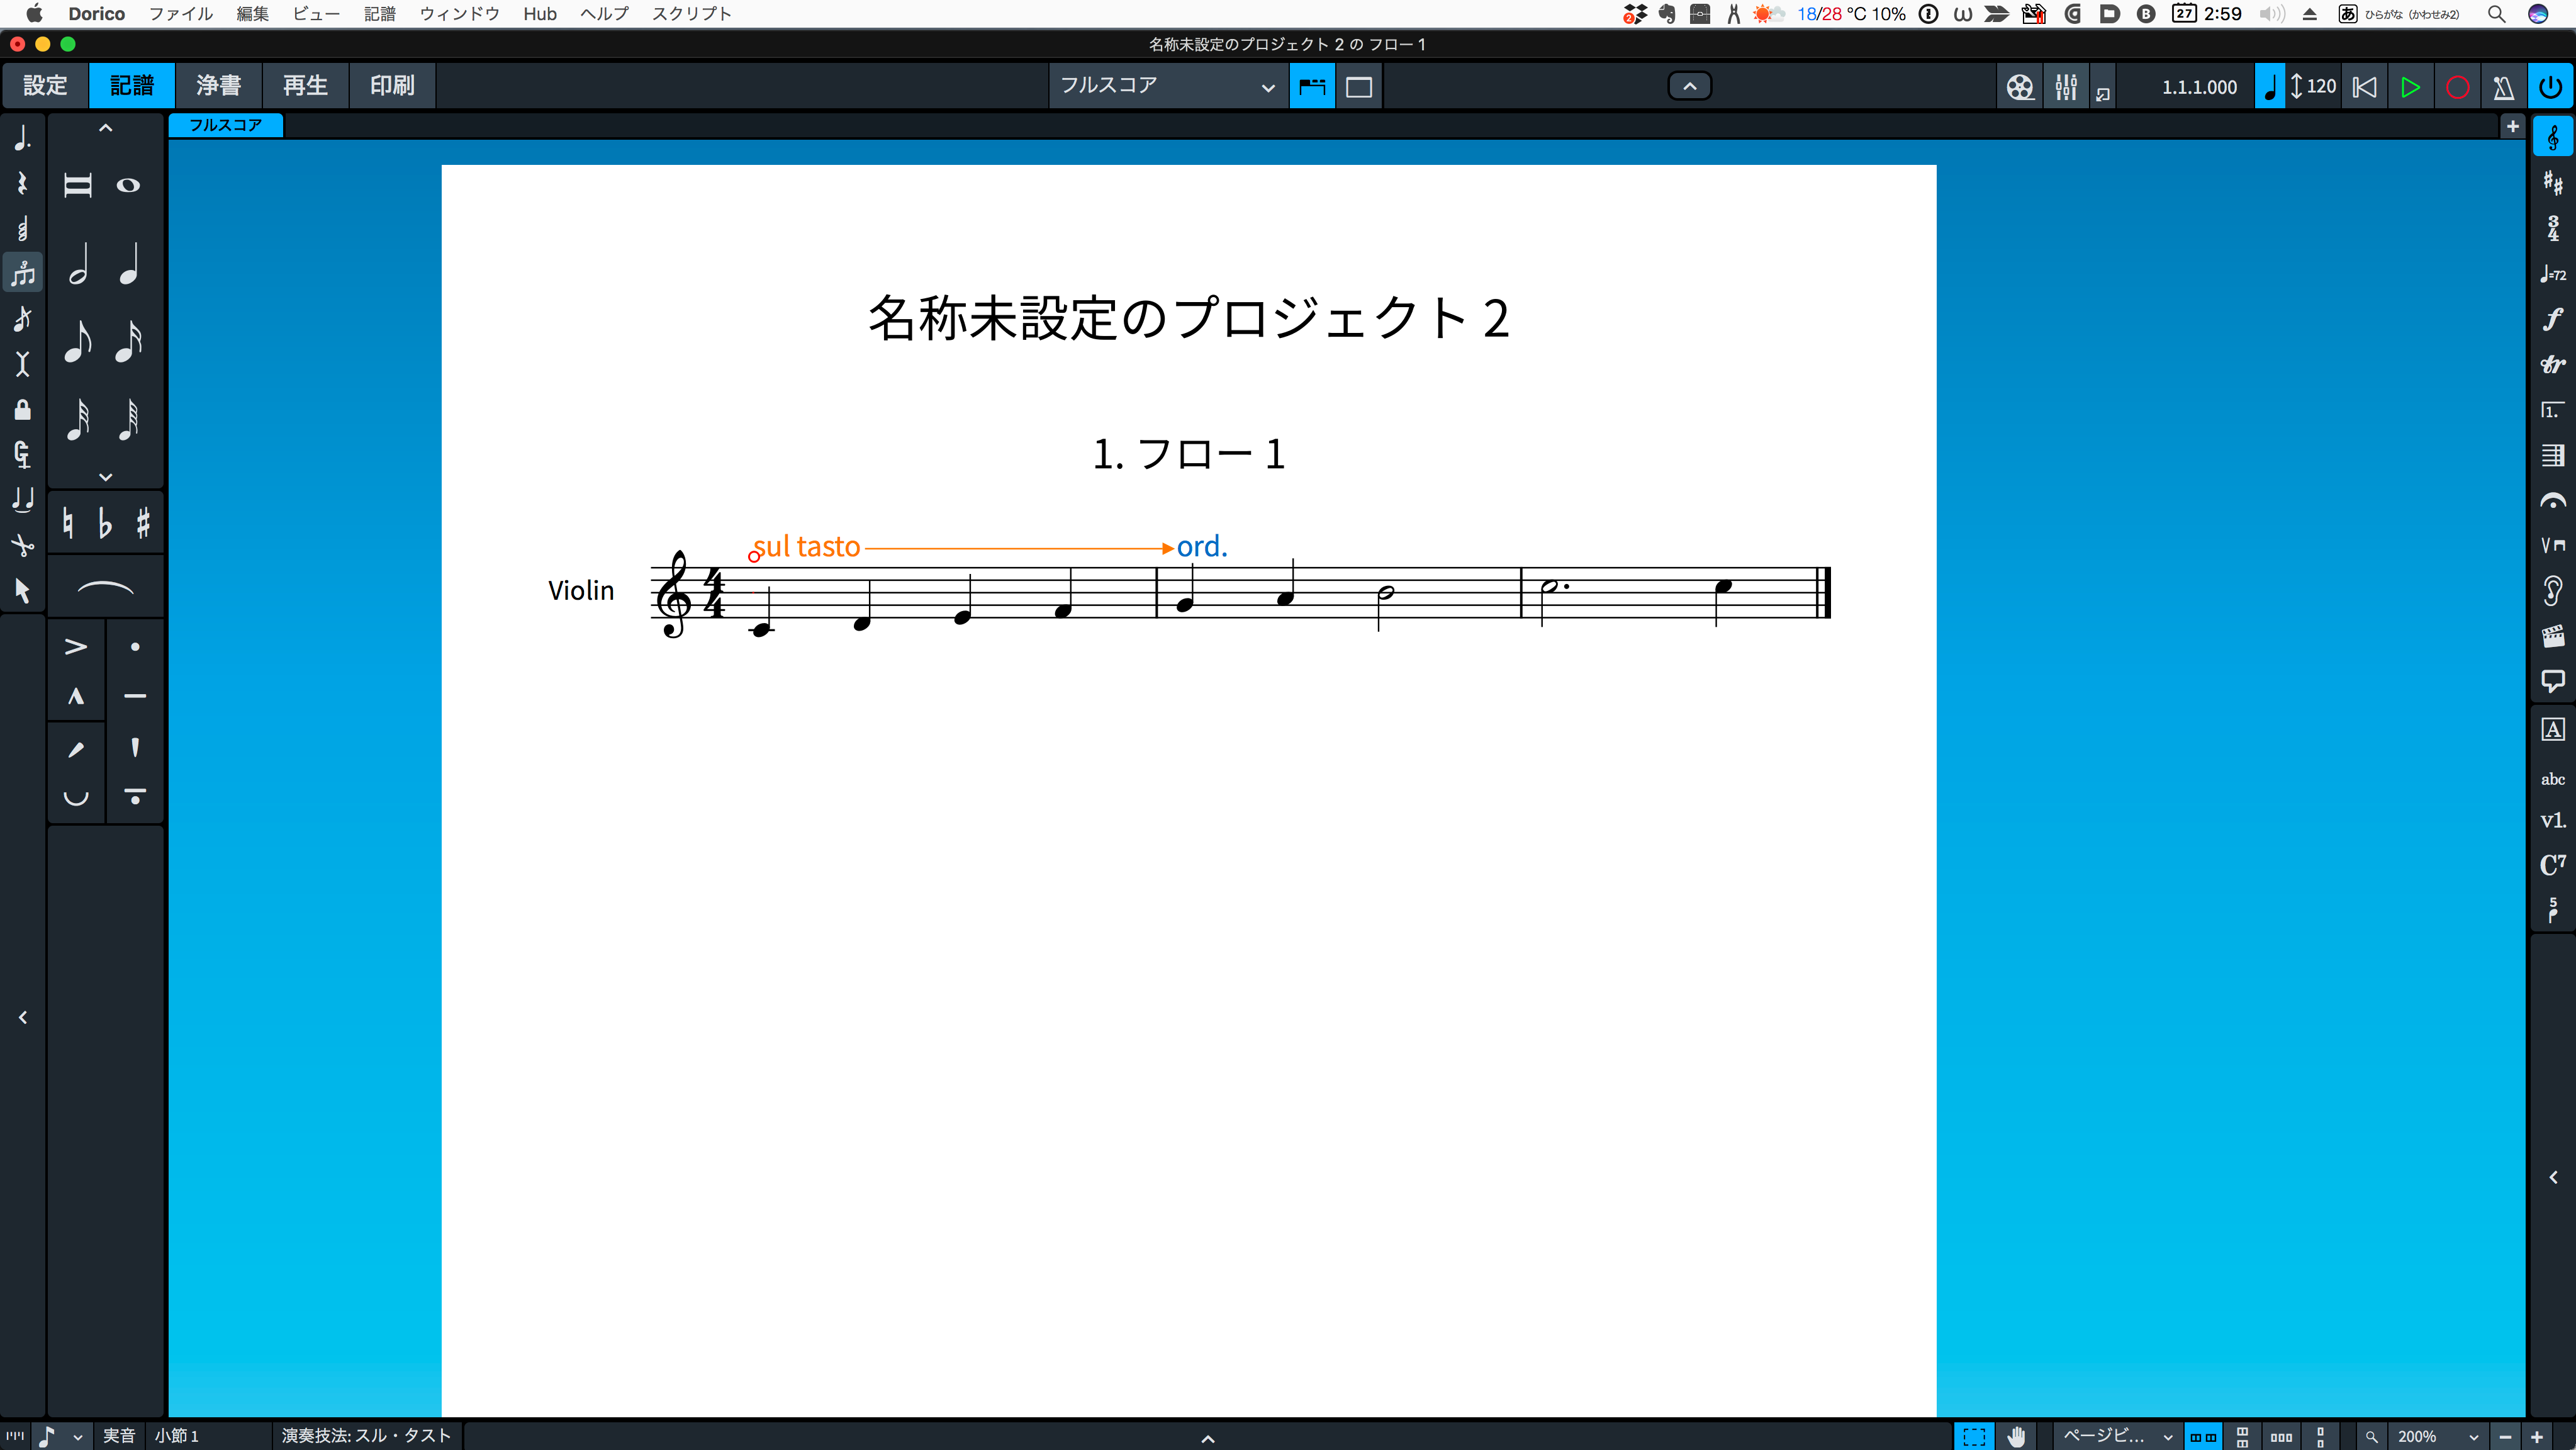This screenshot has height=1450, width=2576.
Task: Toggle the metronome click
Action: tap(2503, 87)
